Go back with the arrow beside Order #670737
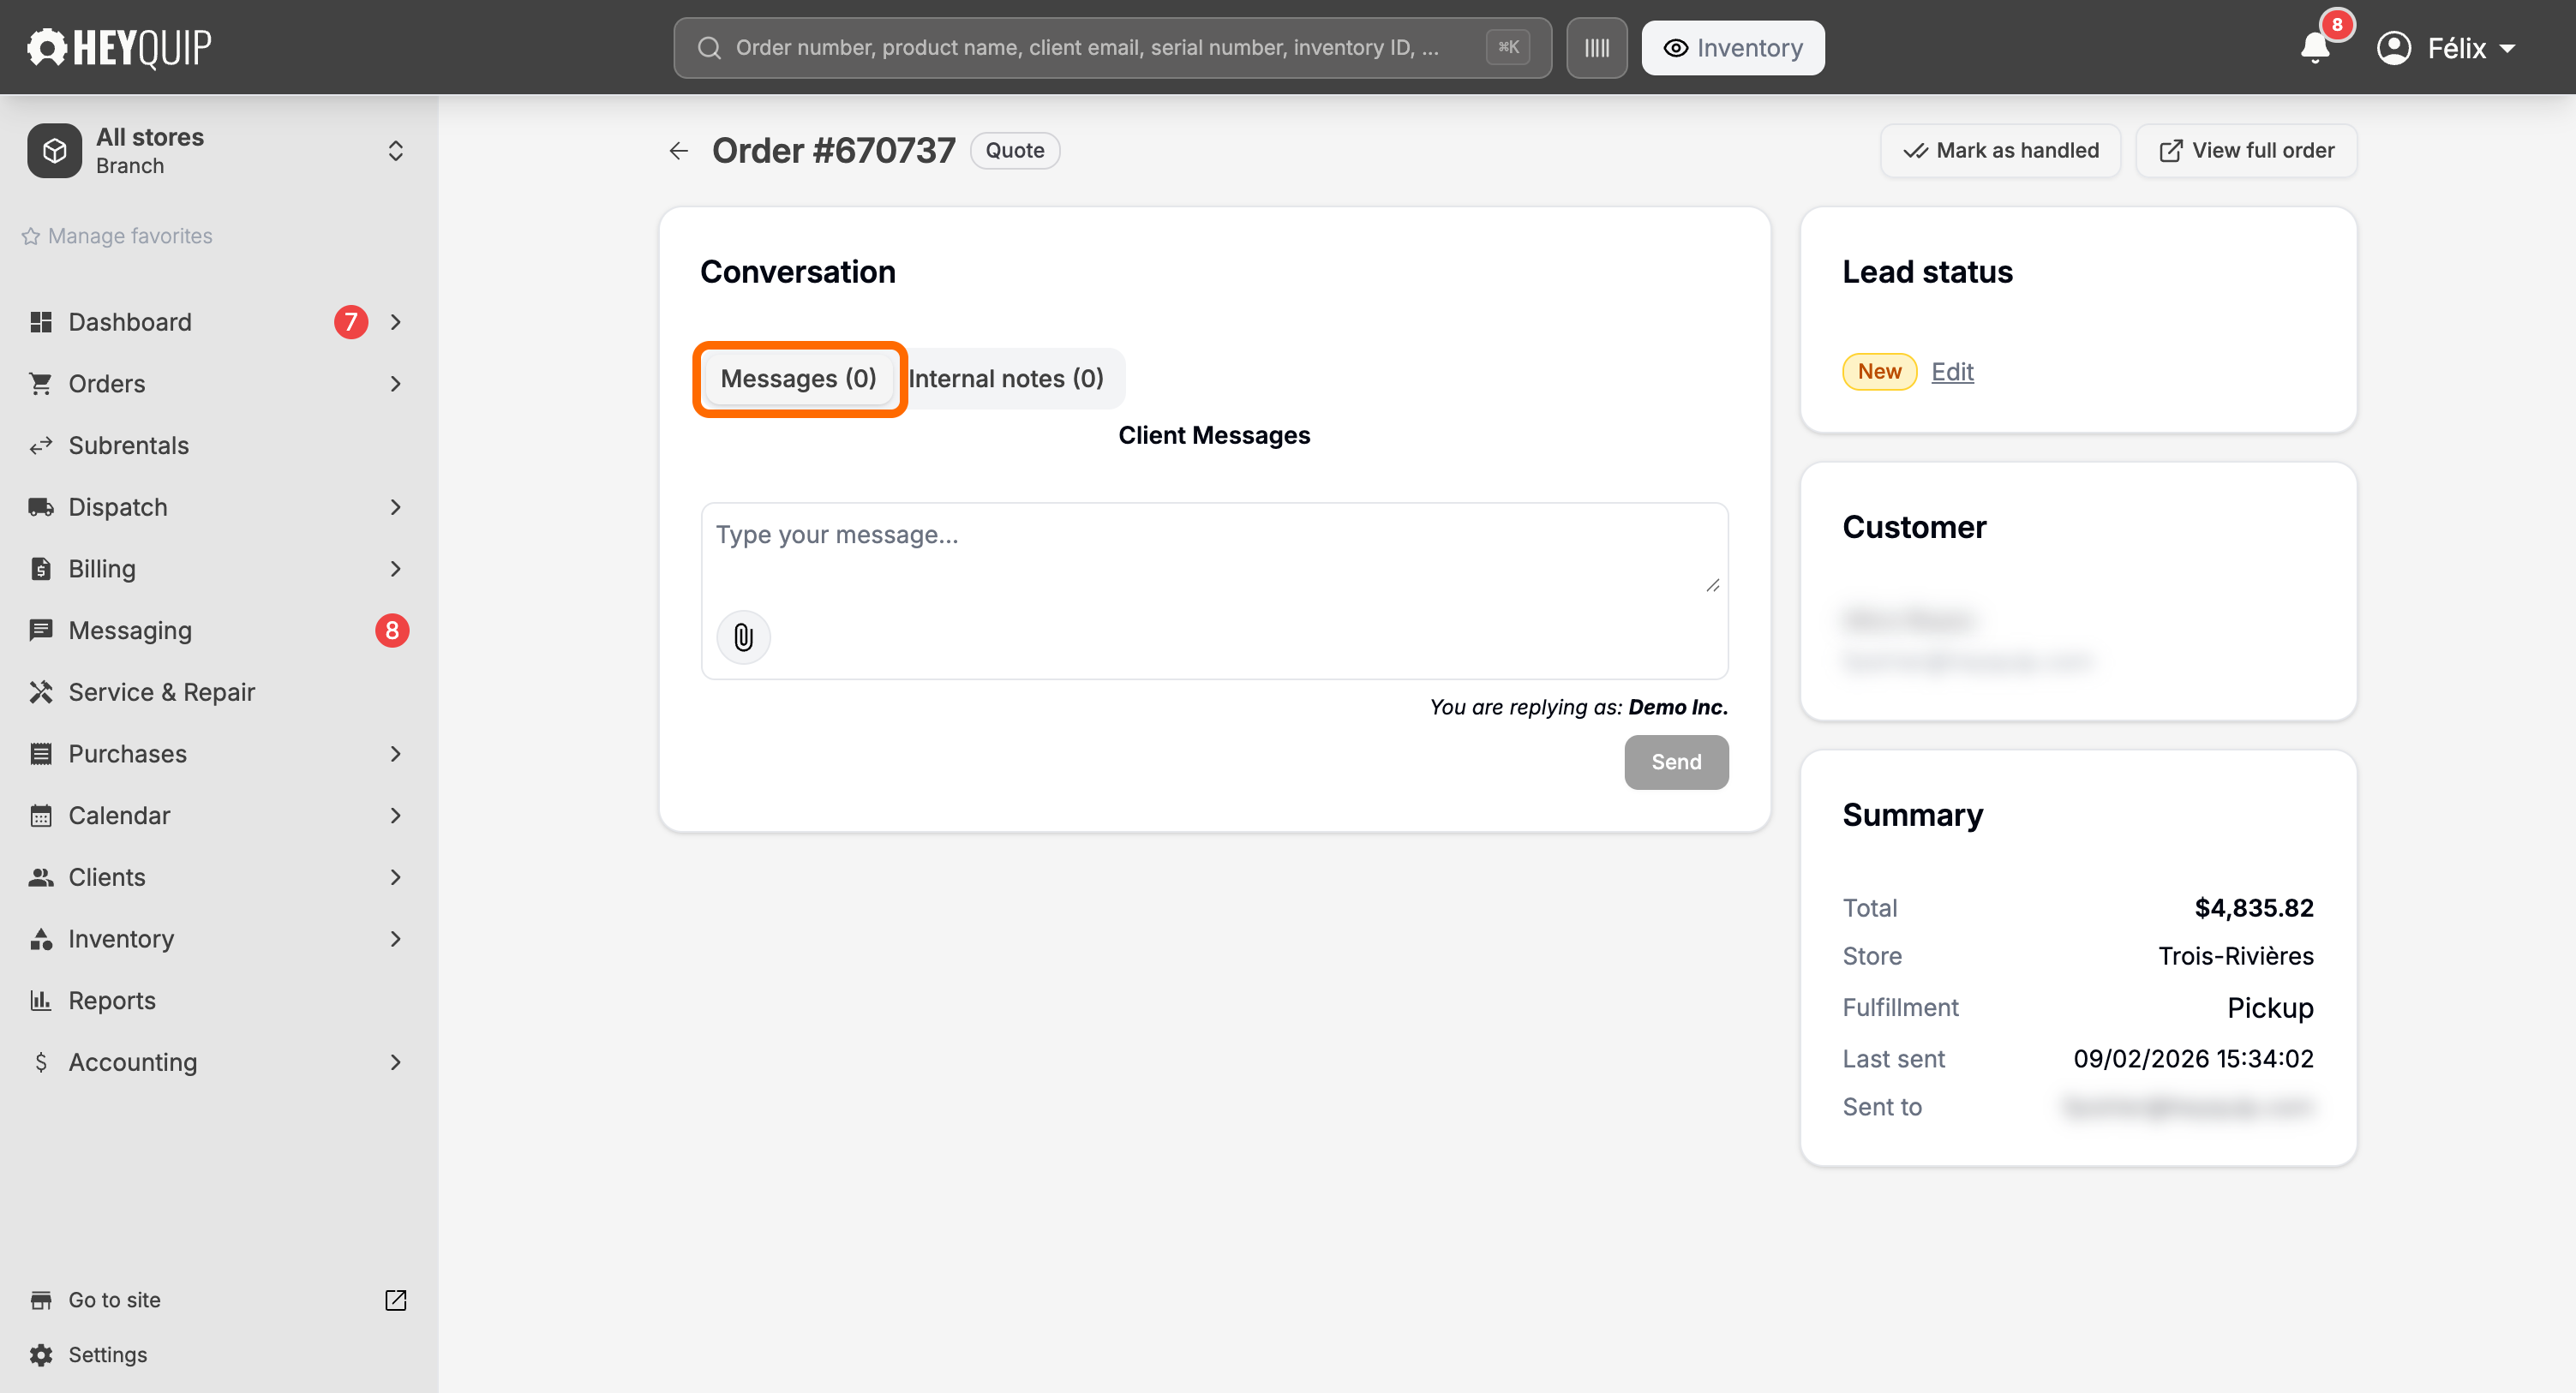The height and width of the screenshot is (1393, 2576). coord(679,150)
